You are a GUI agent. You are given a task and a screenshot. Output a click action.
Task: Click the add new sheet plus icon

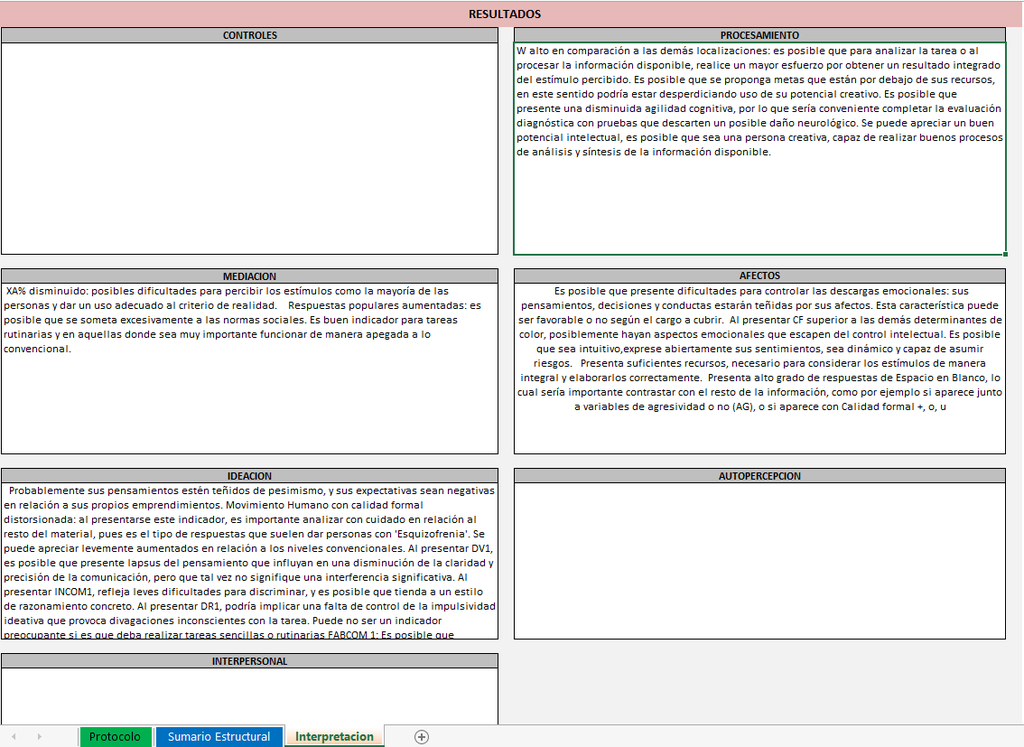point(421,736)
